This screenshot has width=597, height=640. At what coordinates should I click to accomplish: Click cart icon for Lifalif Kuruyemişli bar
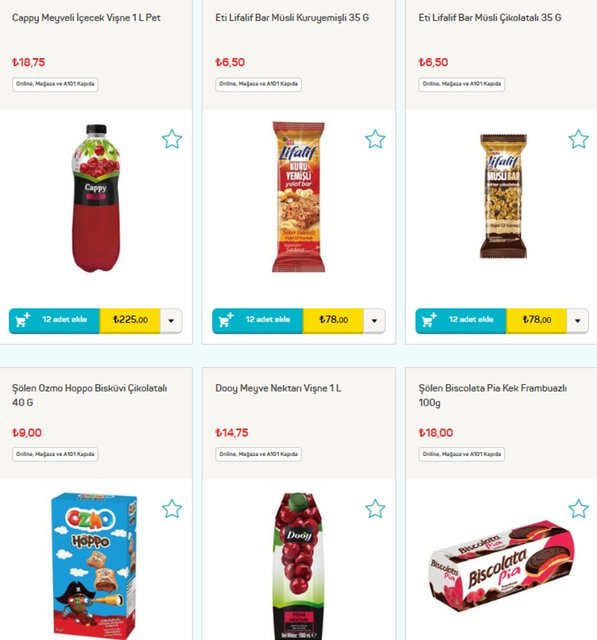click(226, 320)
